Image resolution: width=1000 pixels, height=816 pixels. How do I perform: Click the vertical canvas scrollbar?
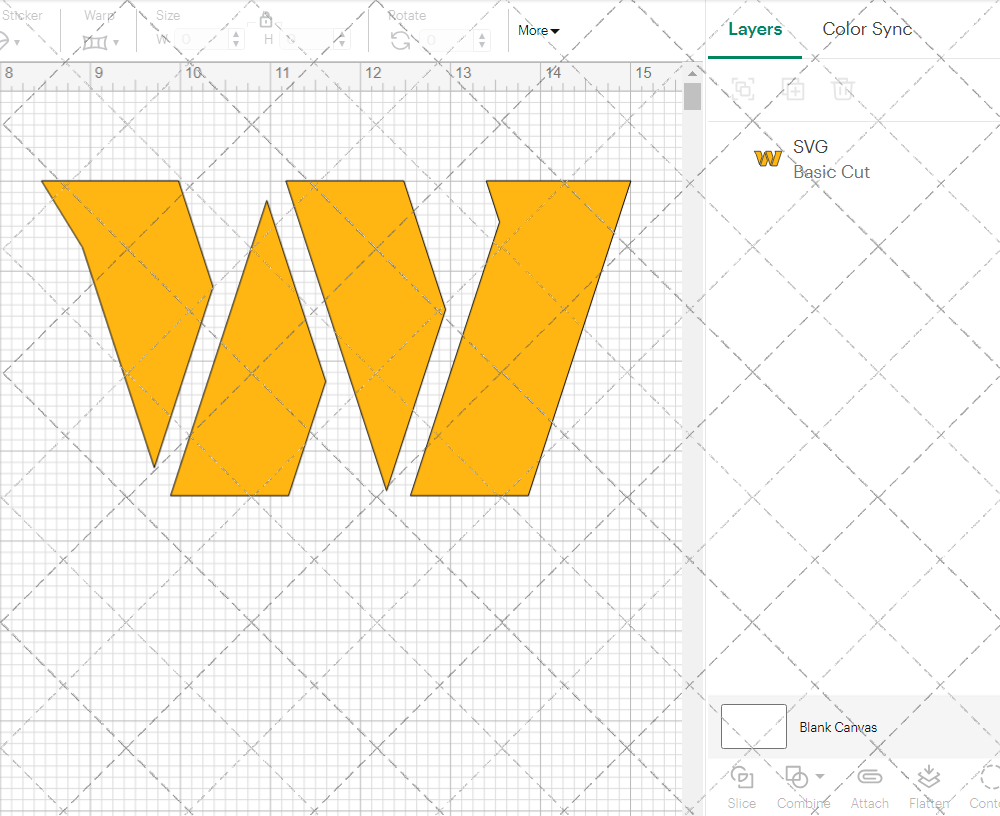click(x=692, y=97)
